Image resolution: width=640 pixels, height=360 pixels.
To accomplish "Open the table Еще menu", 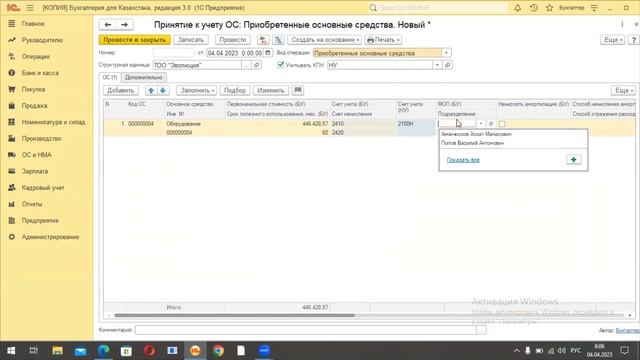I will coord(623,90).
